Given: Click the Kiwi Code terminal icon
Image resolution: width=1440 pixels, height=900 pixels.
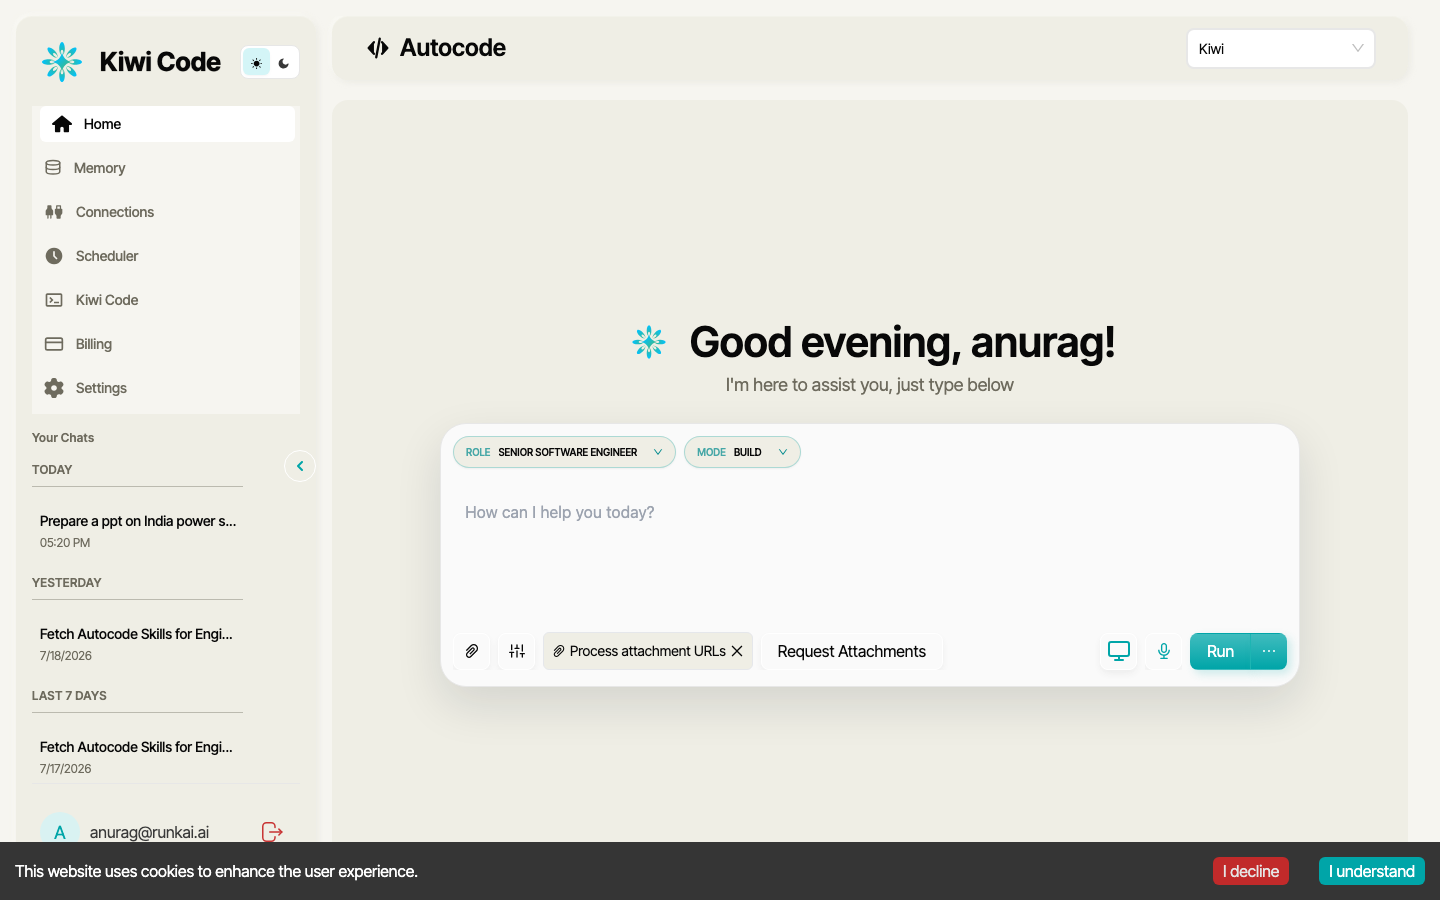Looking at the screenshot, I should coord(54,300).
